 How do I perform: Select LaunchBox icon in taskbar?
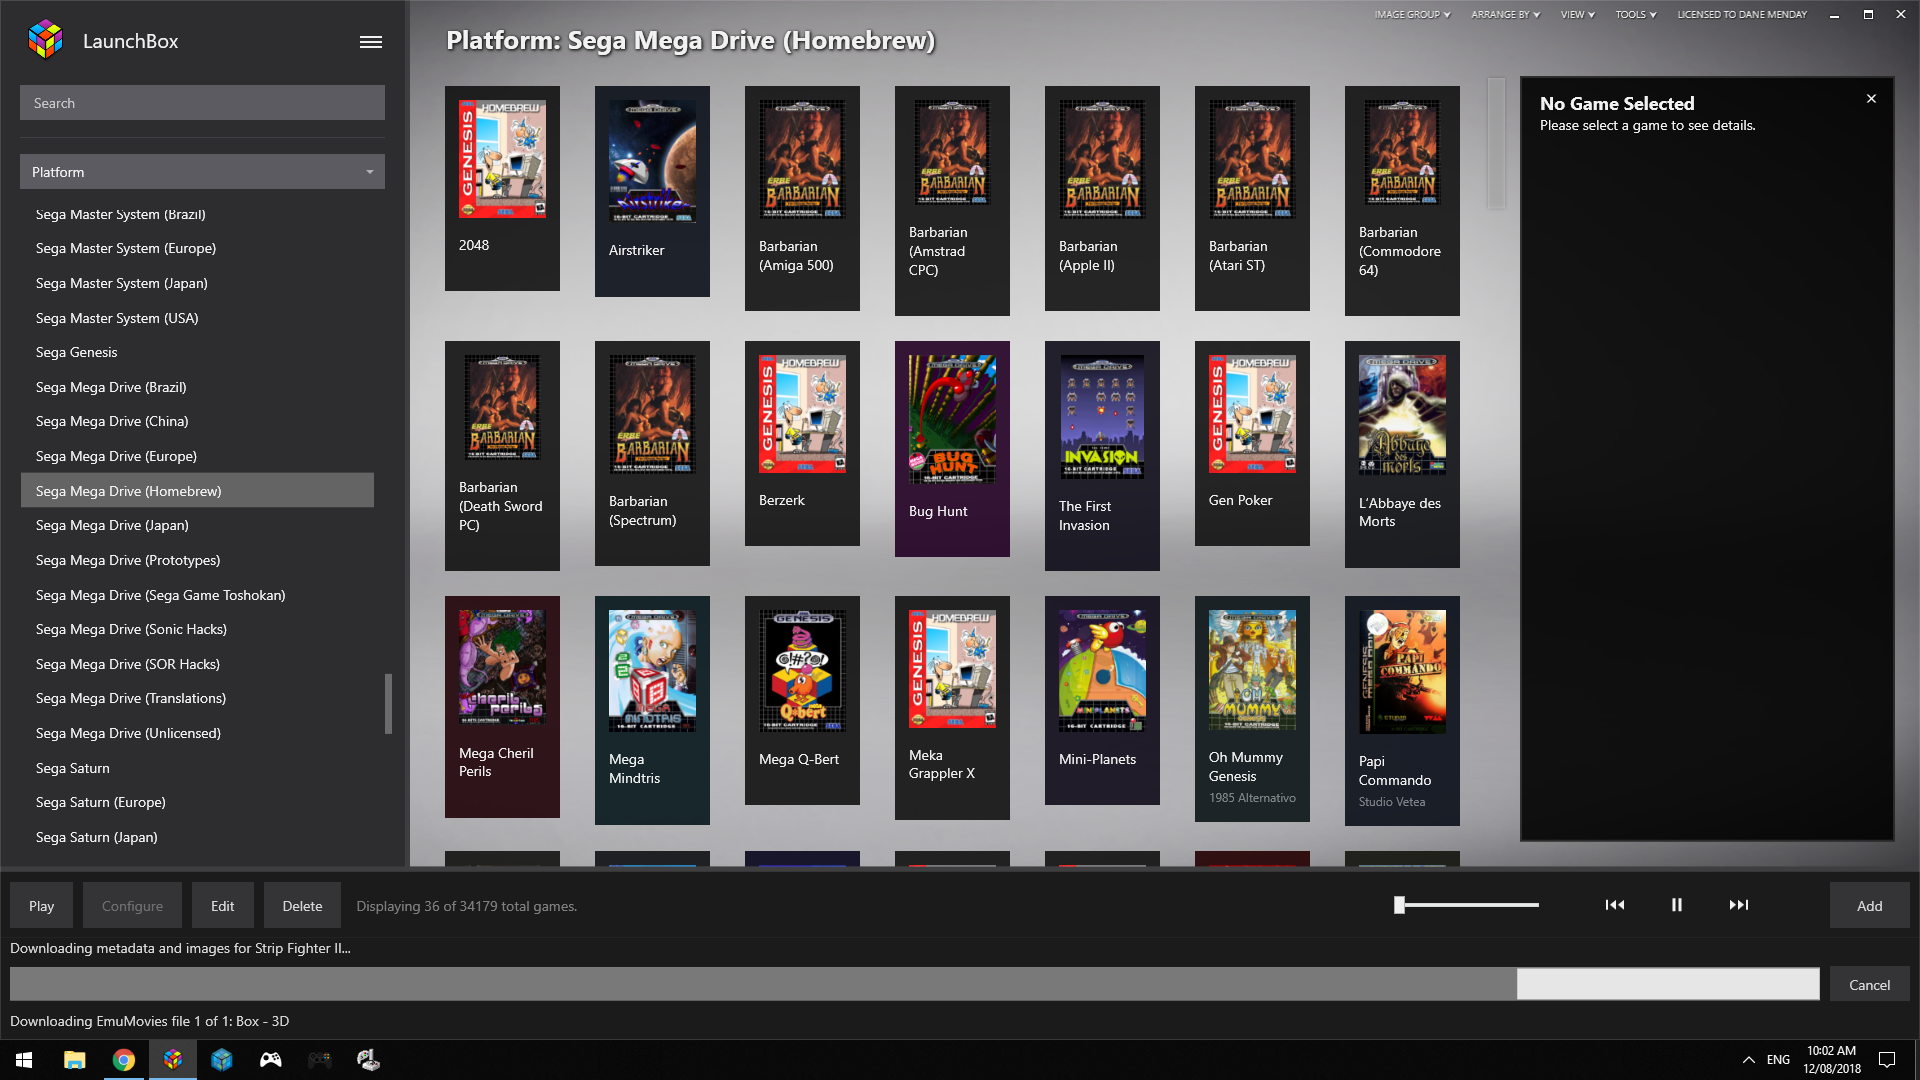pyautogui.click(x=173, y=1060)
